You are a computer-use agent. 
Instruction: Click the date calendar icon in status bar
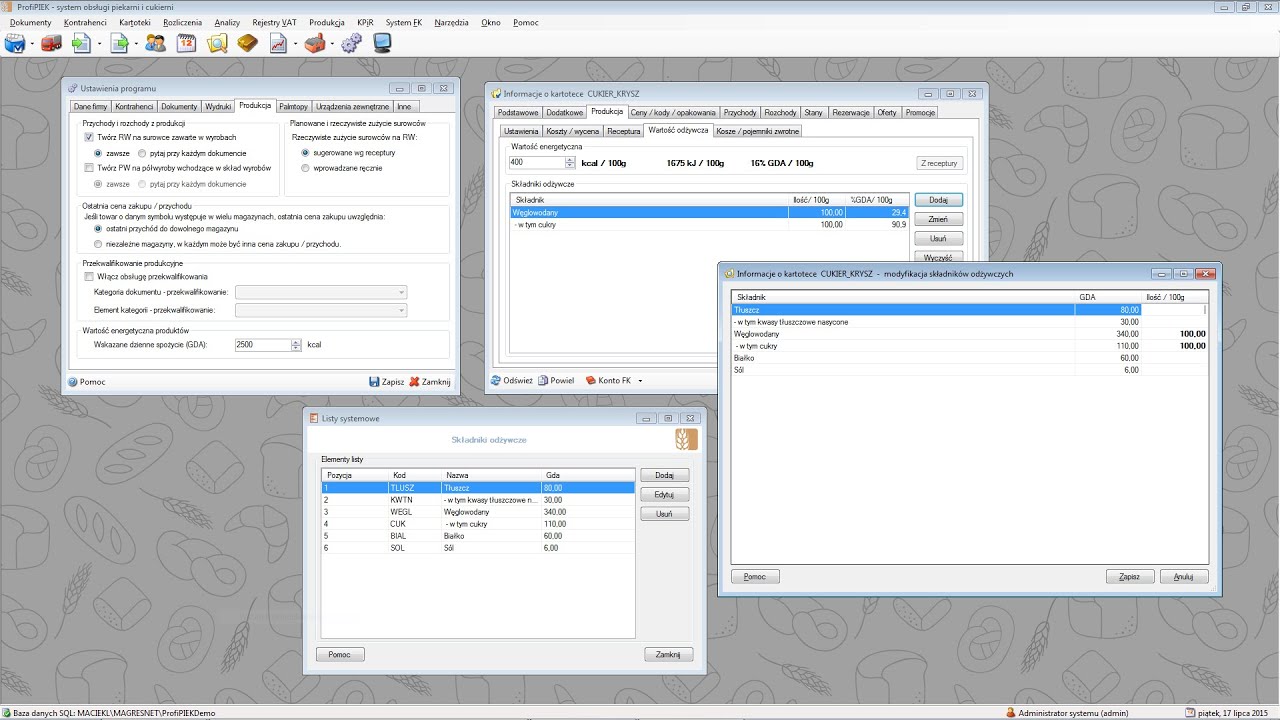[1188, 712]
